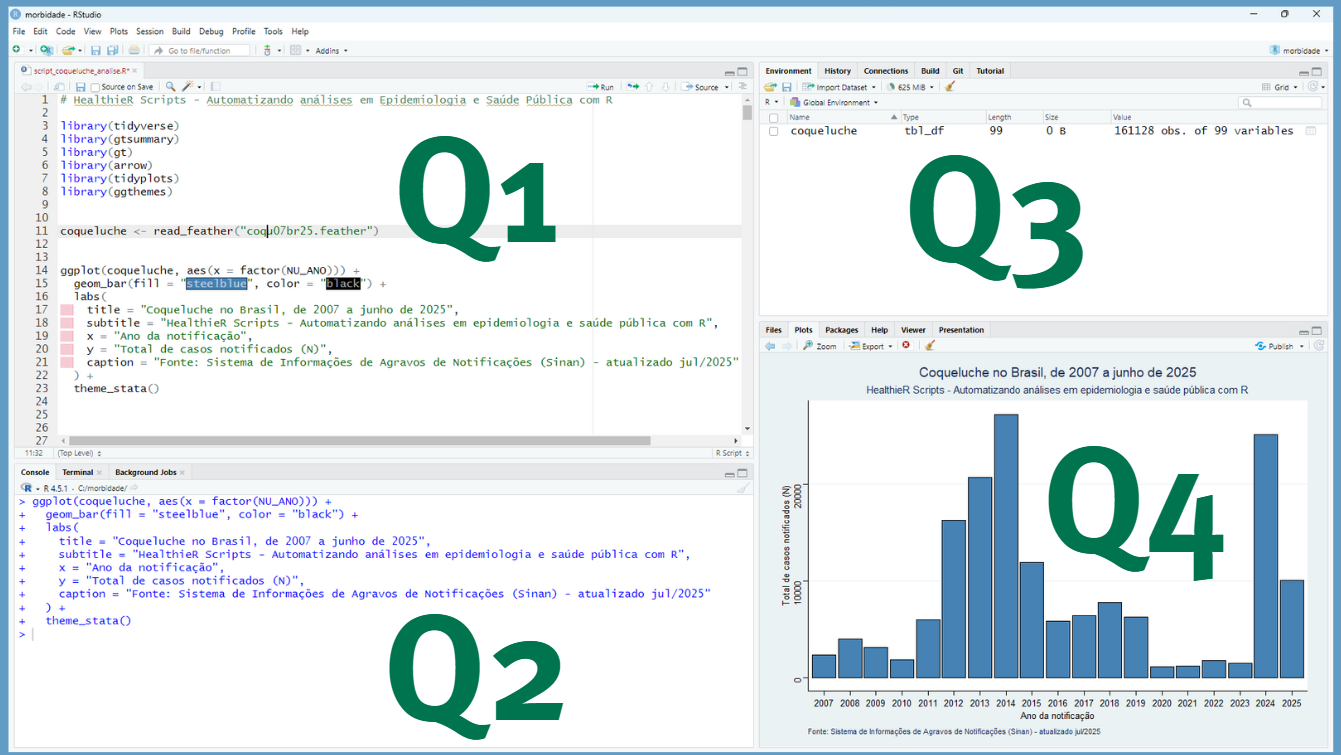Viewport: 1341px width, 755px height.
Task: View the coqueluche data table via the grid icon
Action: point(1310,131)
